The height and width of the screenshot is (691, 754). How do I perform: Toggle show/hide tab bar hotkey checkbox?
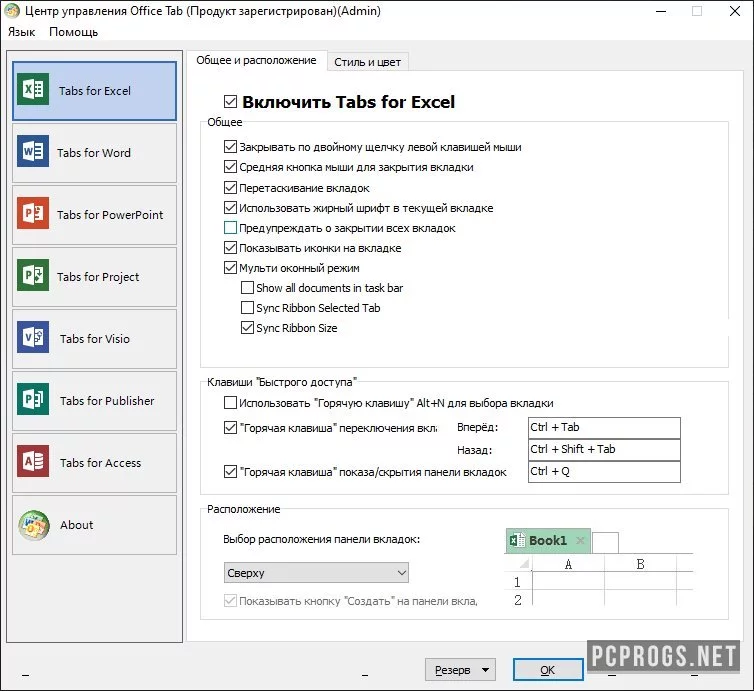tap(230, 472)
